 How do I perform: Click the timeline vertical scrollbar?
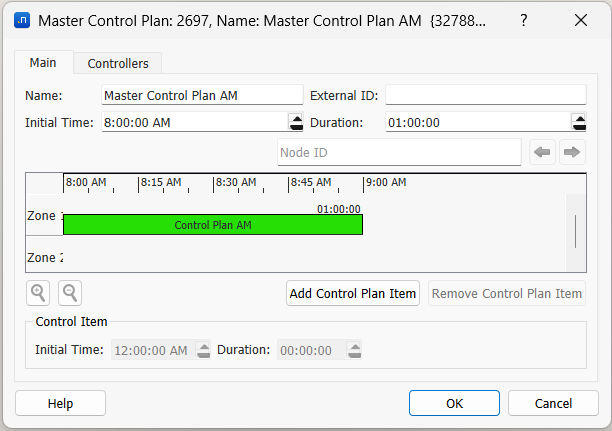coord(575,231)
